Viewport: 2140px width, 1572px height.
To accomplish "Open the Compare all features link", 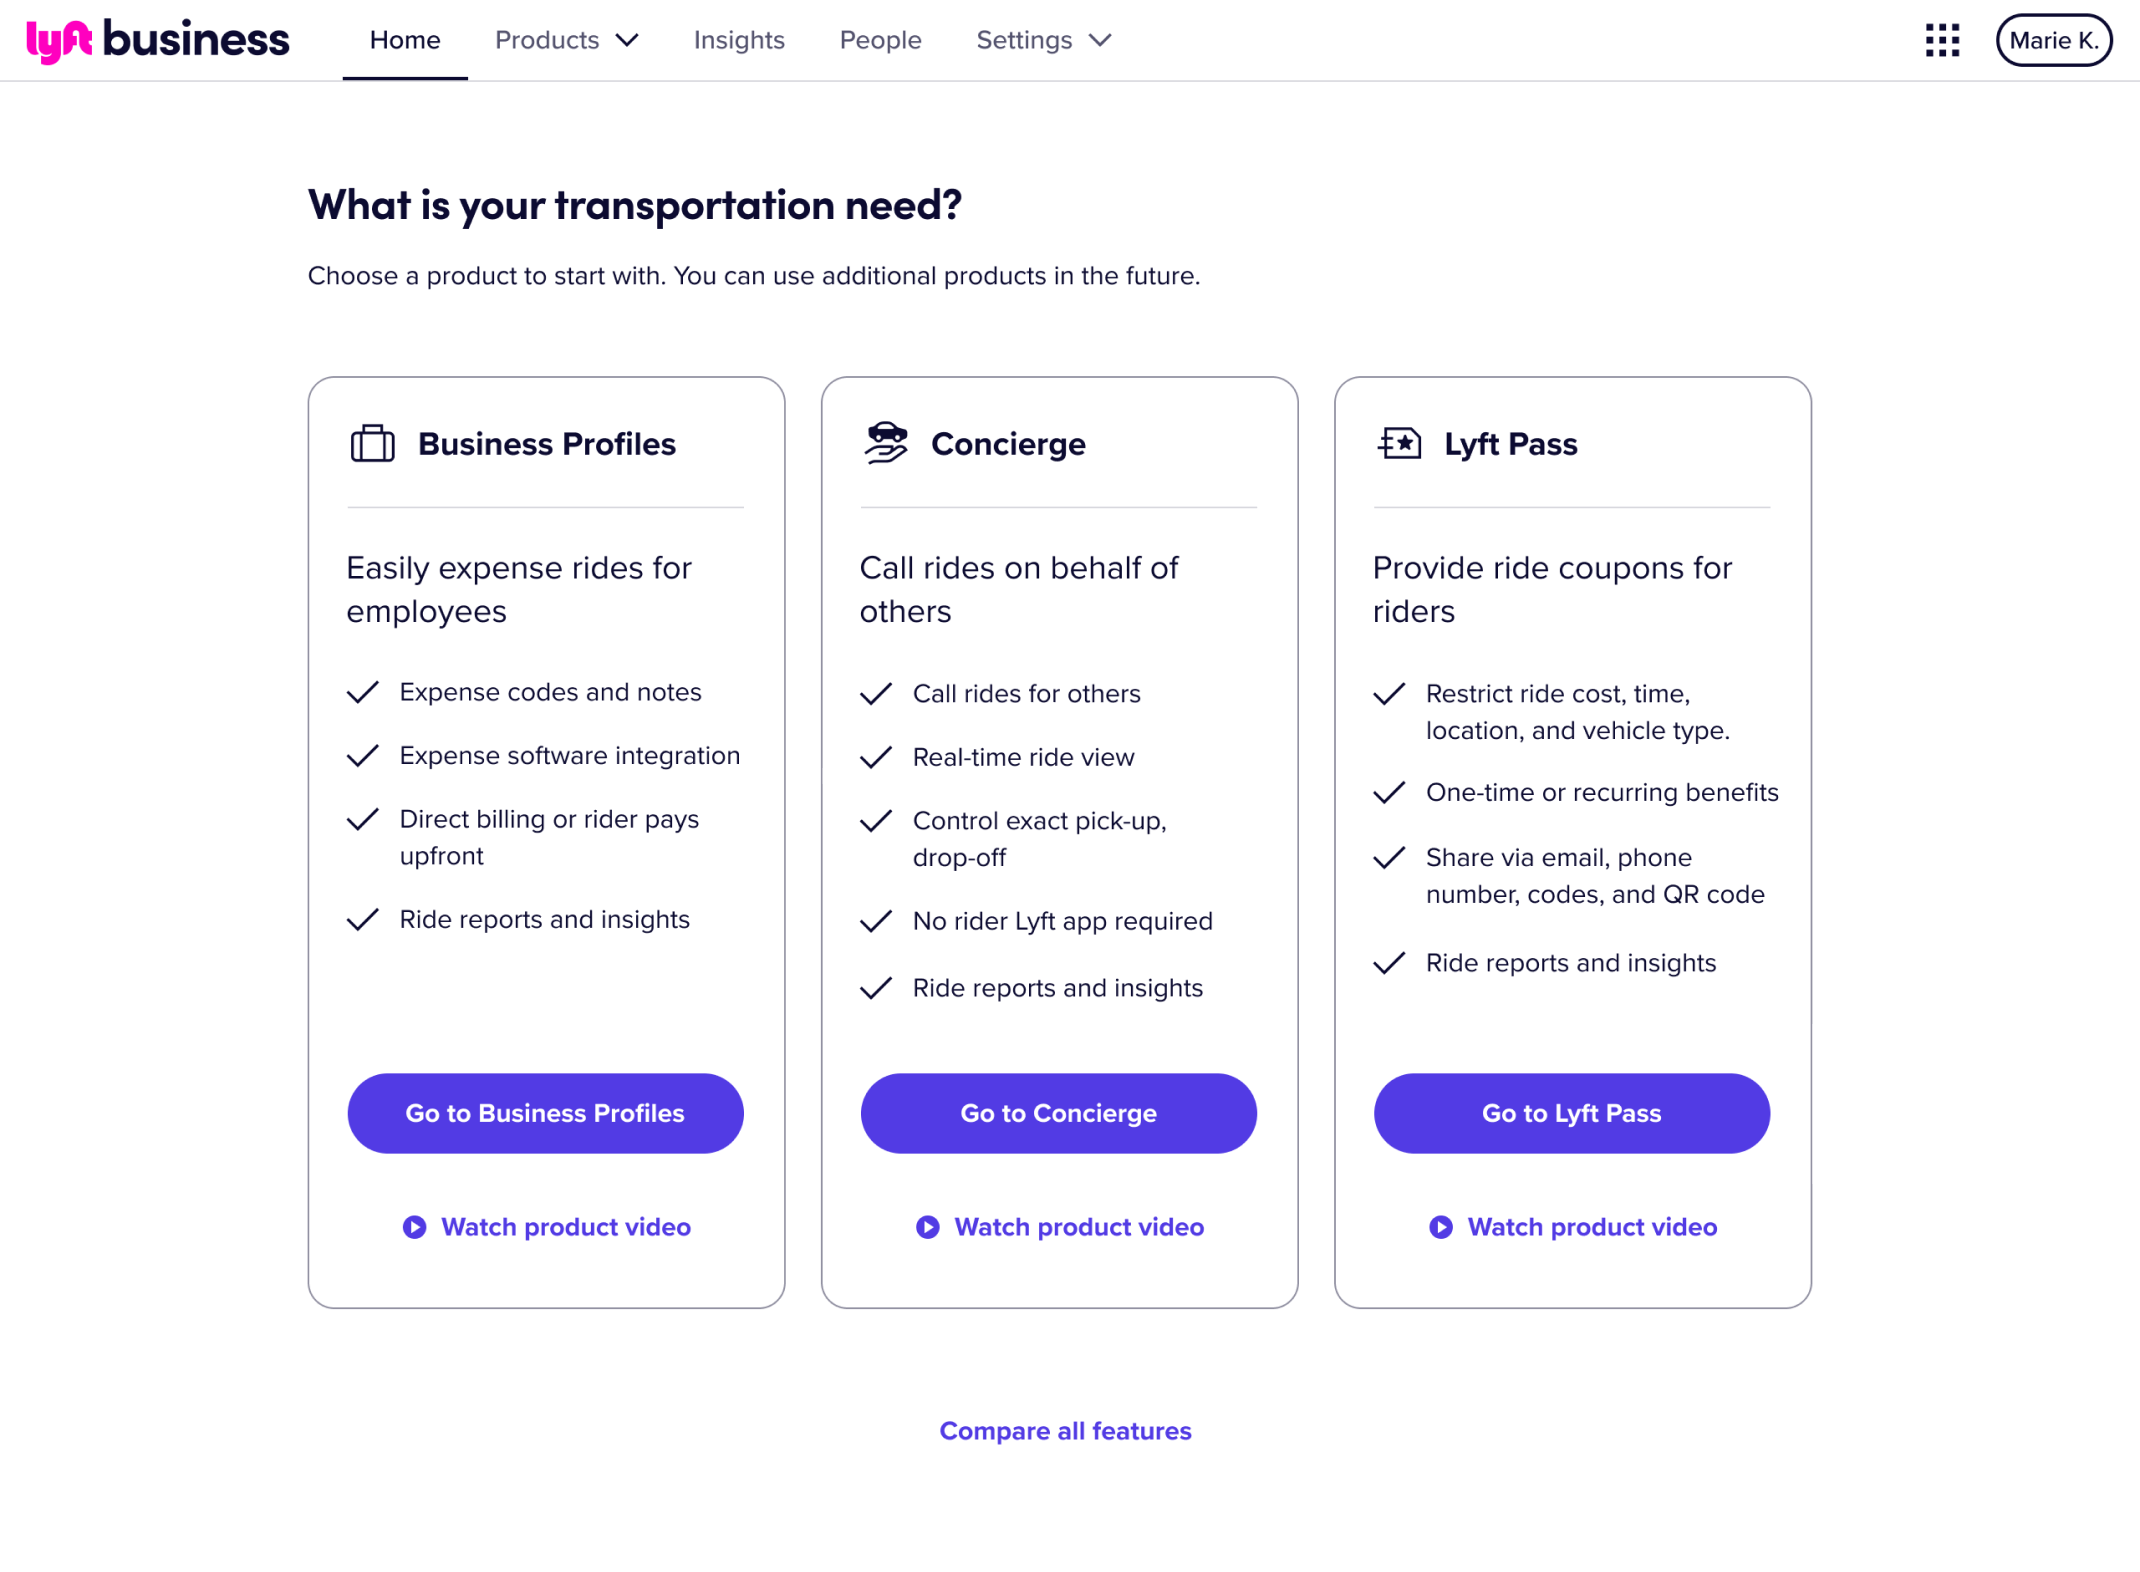I will [x=1065, y=1431].
